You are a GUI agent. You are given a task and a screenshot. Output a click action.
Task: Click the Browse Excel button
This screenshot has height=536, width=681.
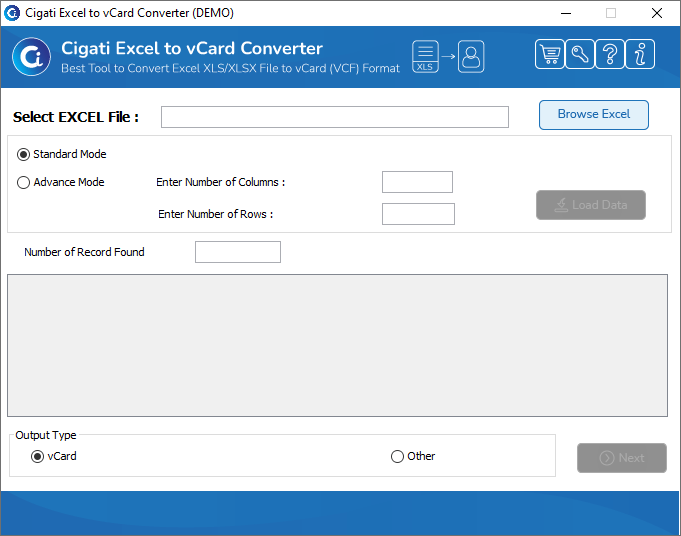pos(594,115)
